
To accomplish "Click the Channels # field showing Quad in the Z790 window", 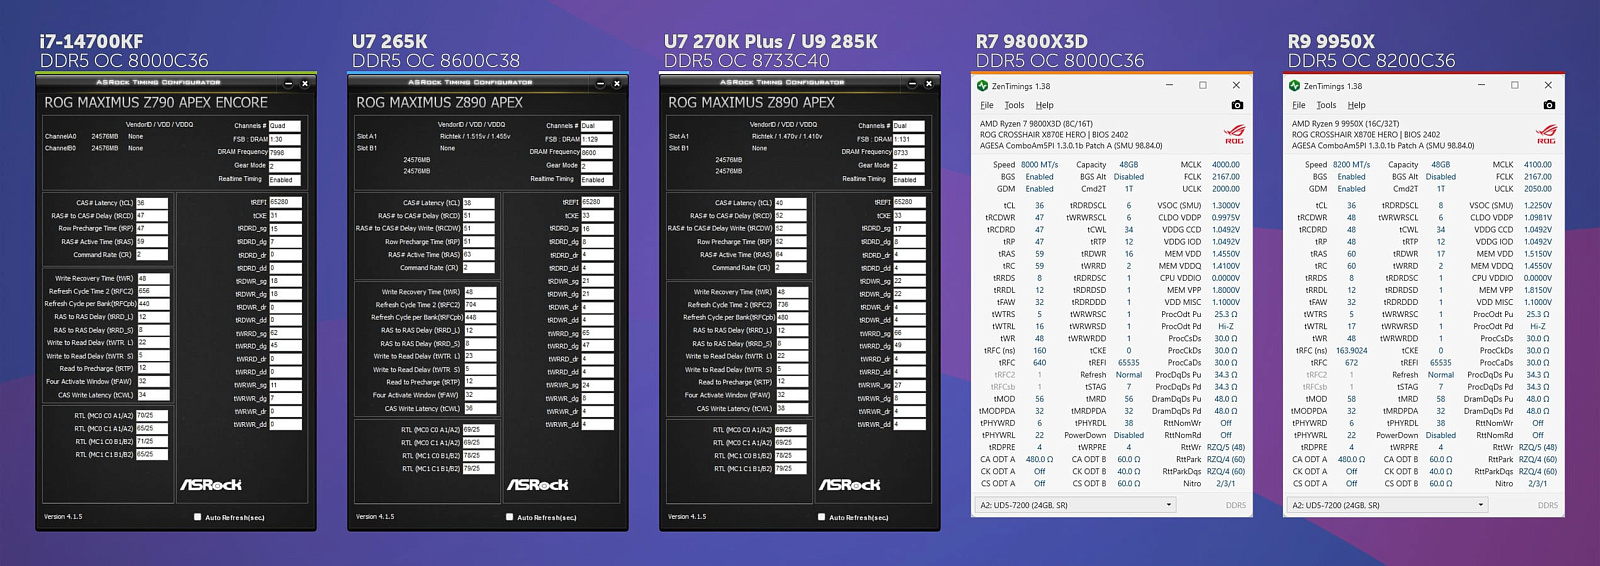I will coord(284,126).
